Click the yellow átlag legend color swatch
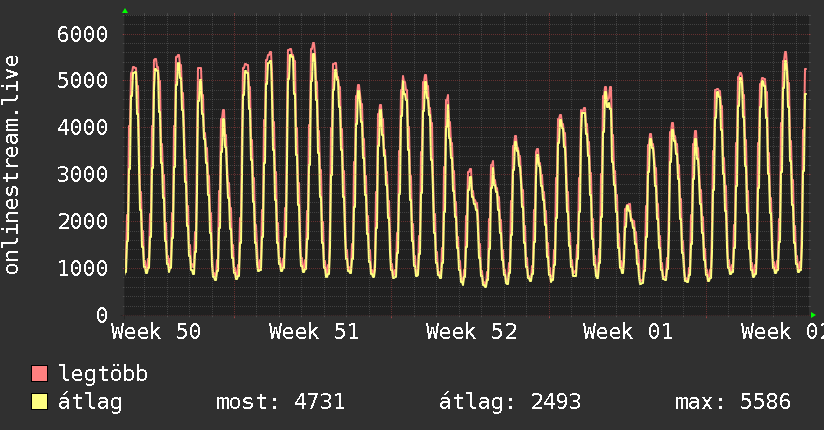This screenshot has width=824, height=430. coord(40,403)
